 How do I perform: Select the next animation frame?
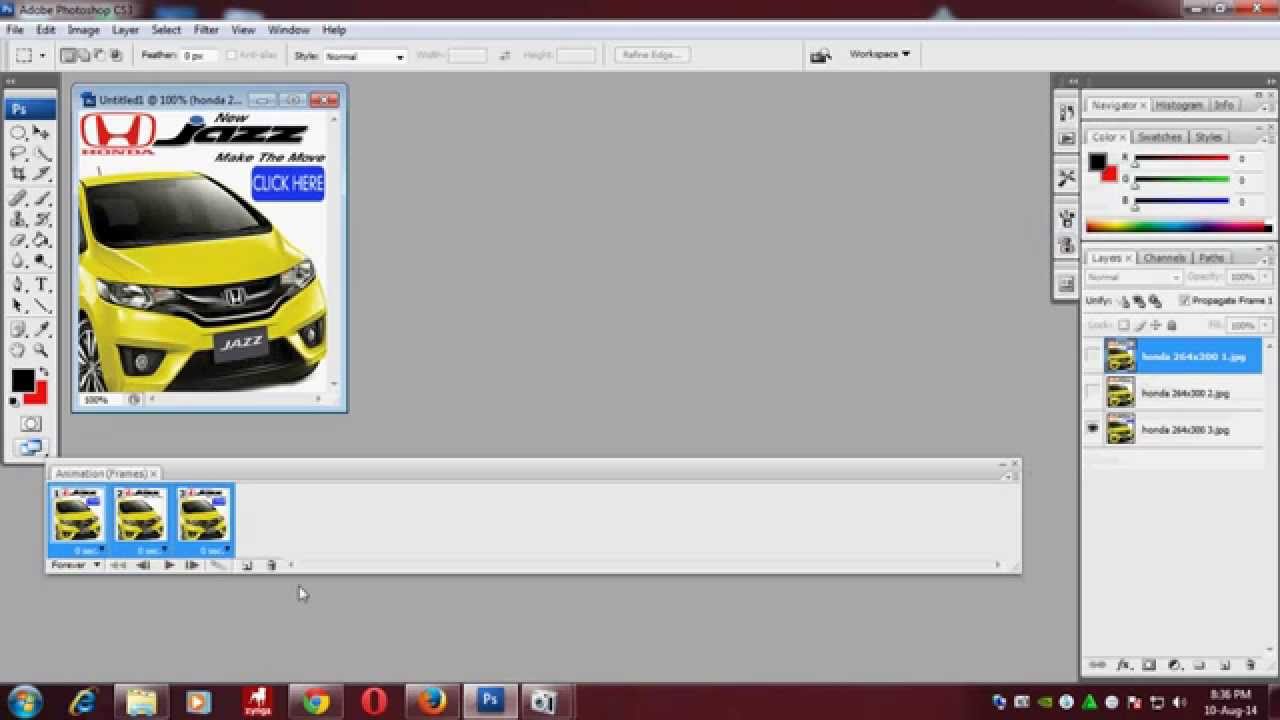(x=192, y=565)
